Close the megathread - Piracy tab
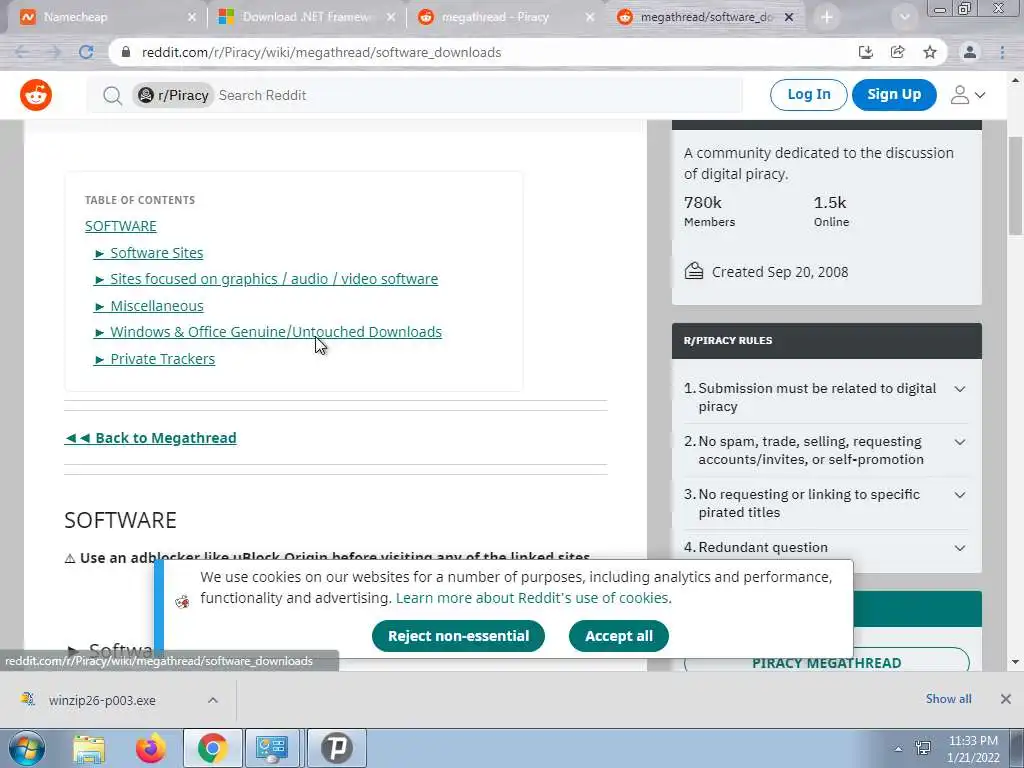1024x768 pixels. pos(590,18)
